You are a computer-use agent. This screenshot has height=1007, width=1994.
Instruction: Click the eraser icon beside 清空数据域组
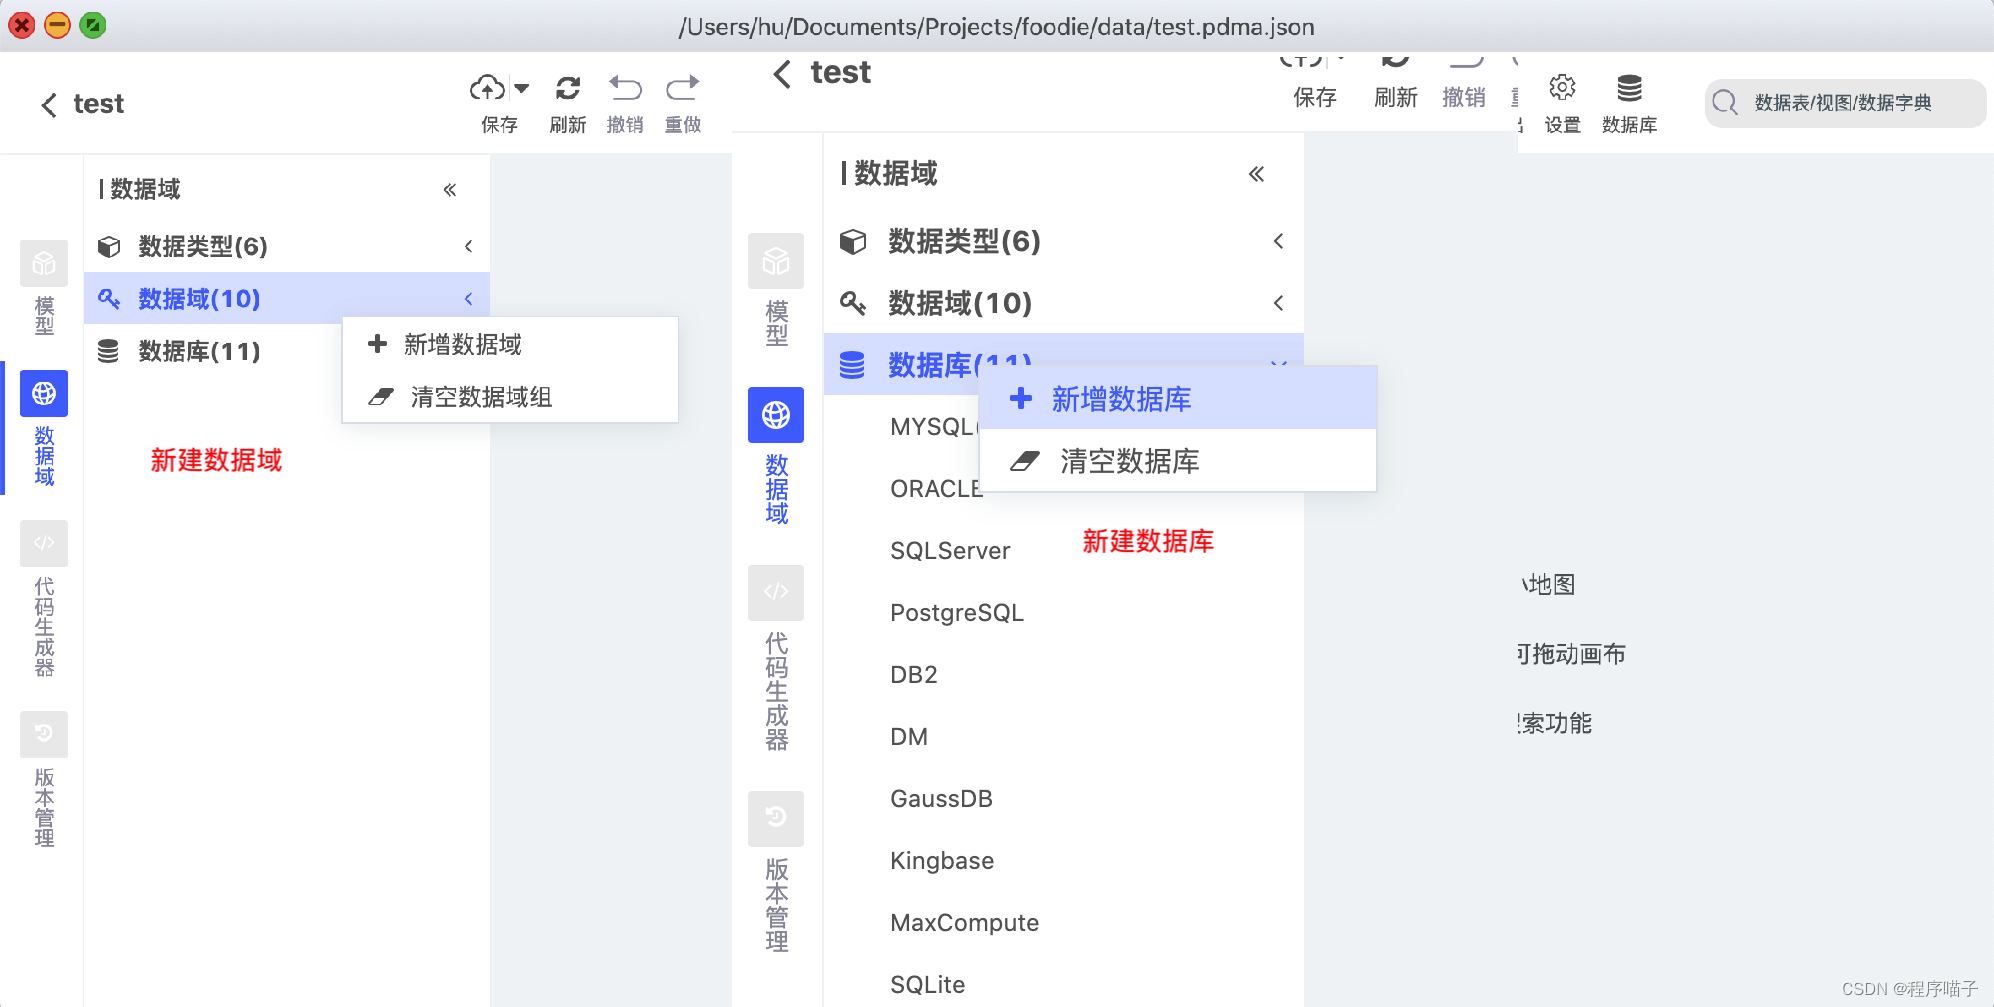click(x=381, y=397)
